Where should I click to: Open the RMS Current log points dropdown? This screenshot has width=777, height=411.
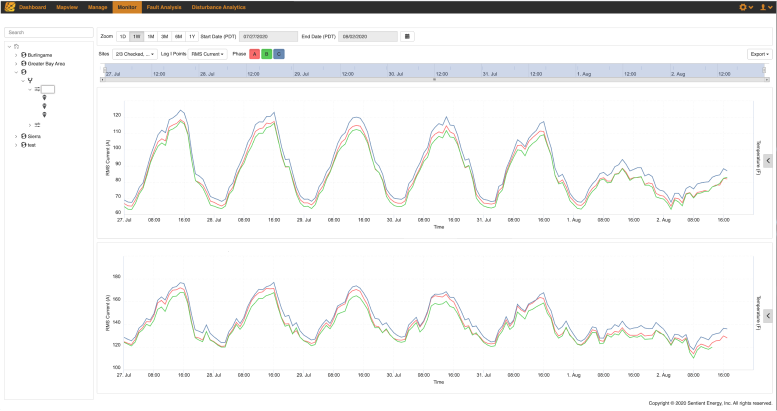point(208,54)
